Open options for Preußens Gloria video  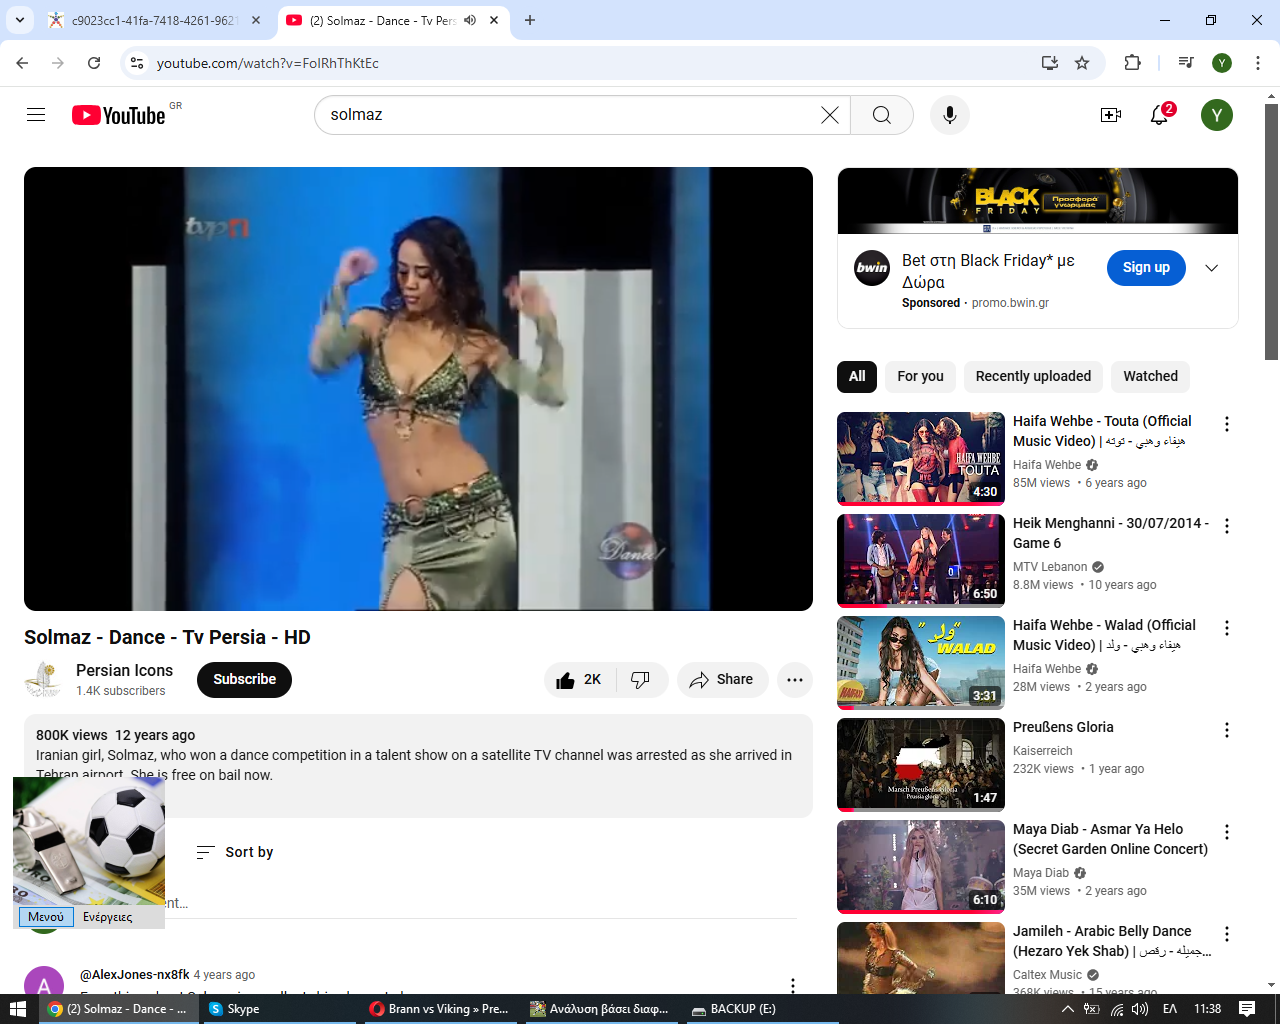(x=1227, y=731)
